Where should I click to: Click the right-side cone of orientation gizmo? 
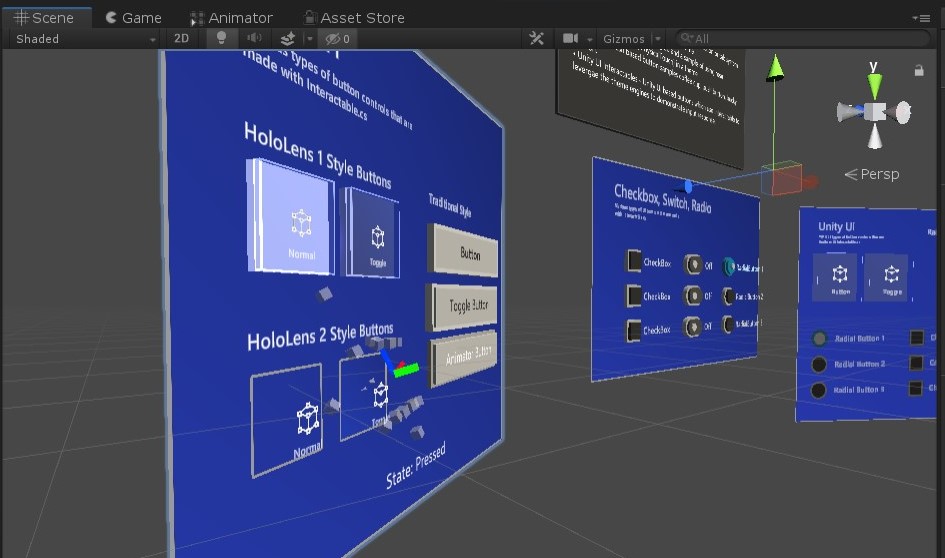pyautogui.click(x=901, y=112)
